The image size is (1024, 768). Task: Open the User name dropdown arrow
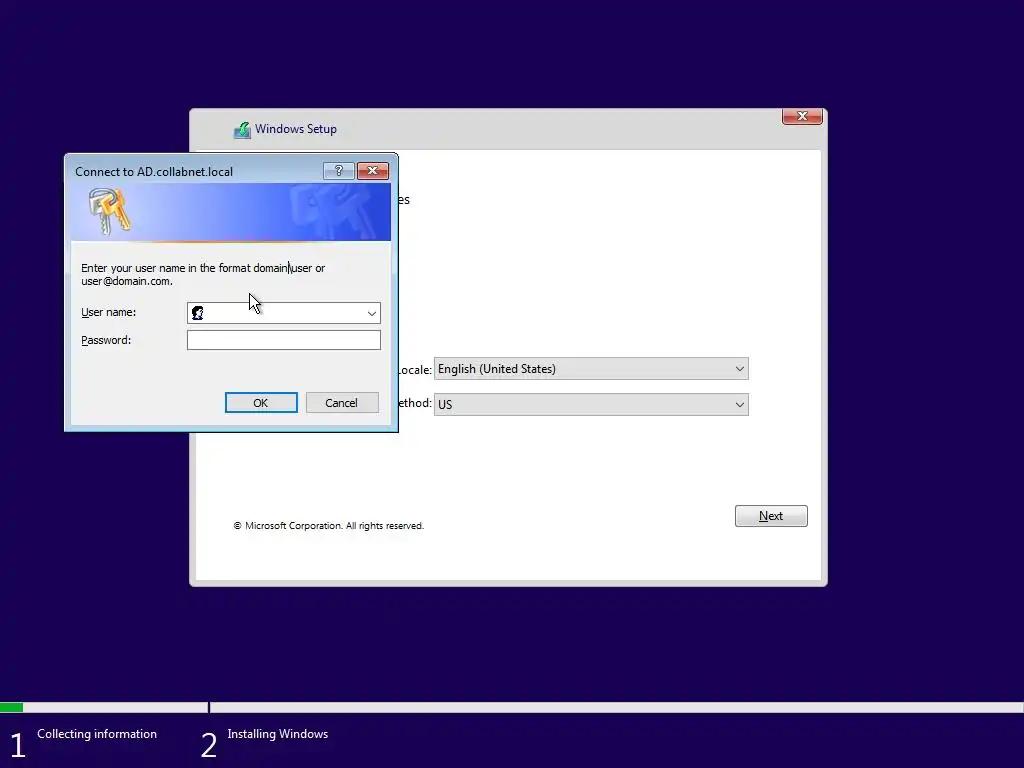click(x=372, y=313)
